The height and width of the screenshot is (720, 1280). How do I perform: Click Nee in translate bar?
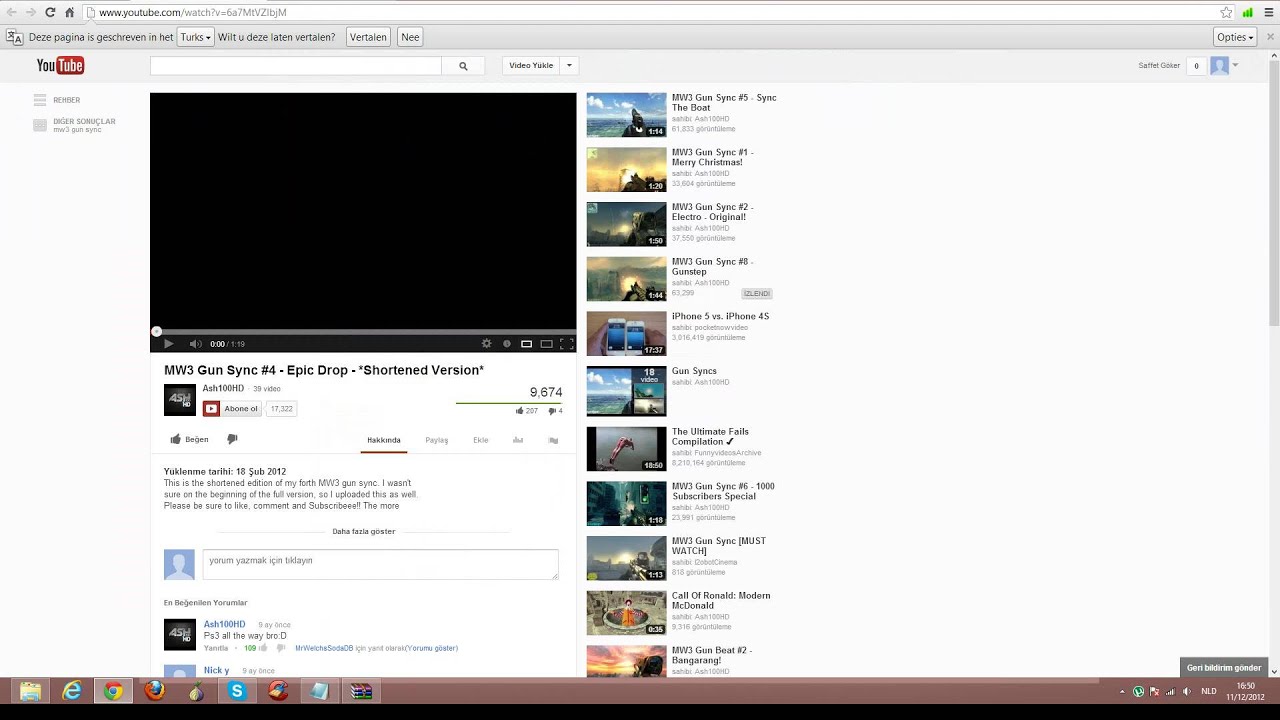[410, 37]
